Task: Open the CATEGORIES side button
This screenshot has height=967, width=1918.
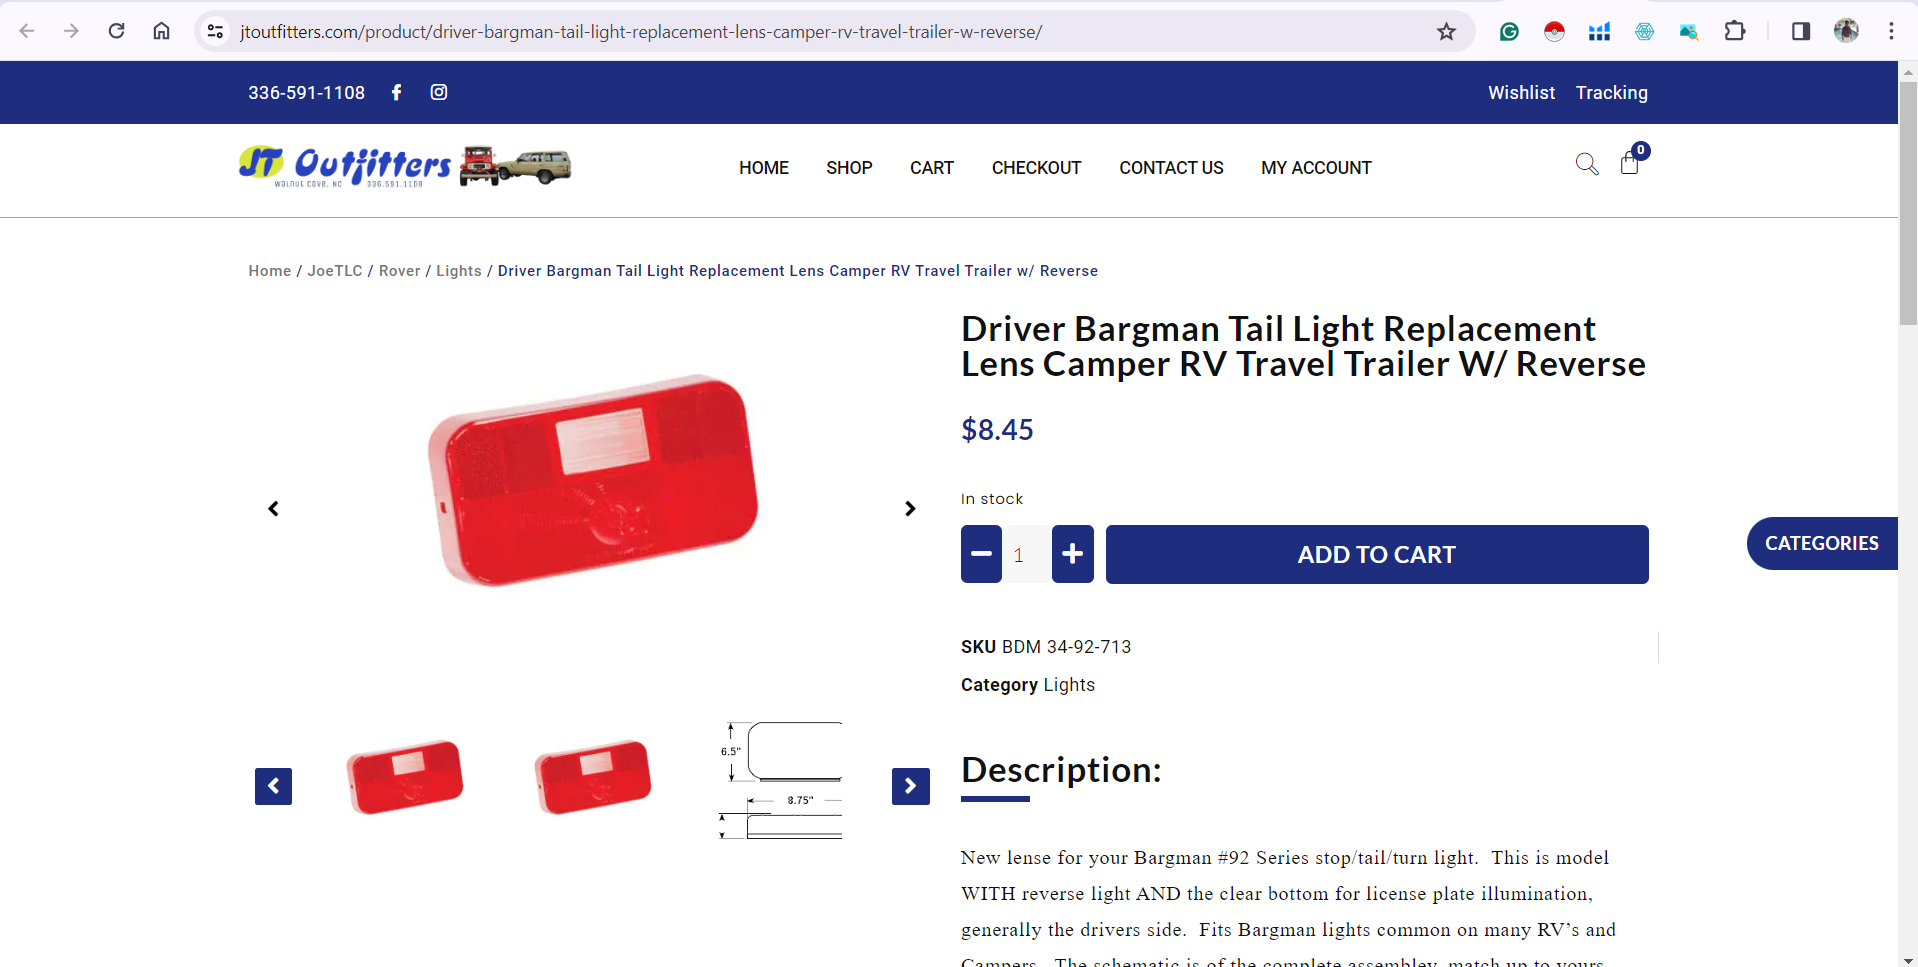Action: (1822, 543)
